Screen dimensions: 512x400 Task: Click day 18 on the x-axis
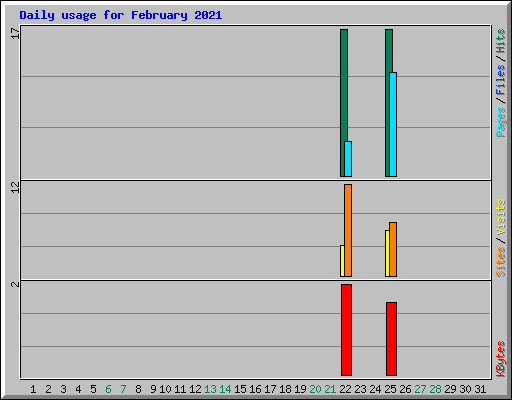coord(285,389)
